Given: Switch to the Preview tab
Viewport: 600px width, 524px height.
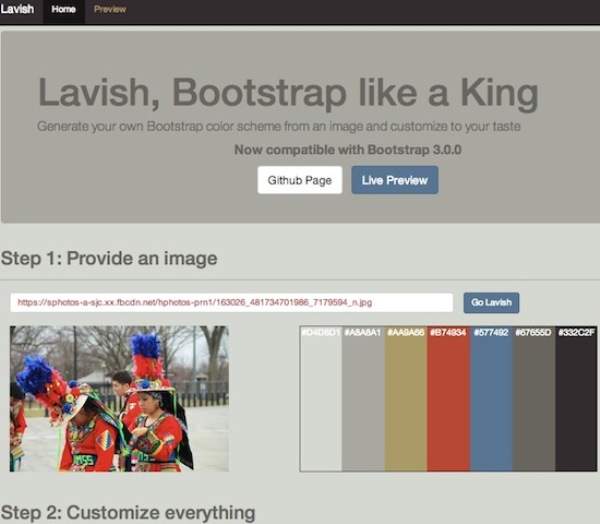Looking at the screenshot, I should click(x=110, y=10).
